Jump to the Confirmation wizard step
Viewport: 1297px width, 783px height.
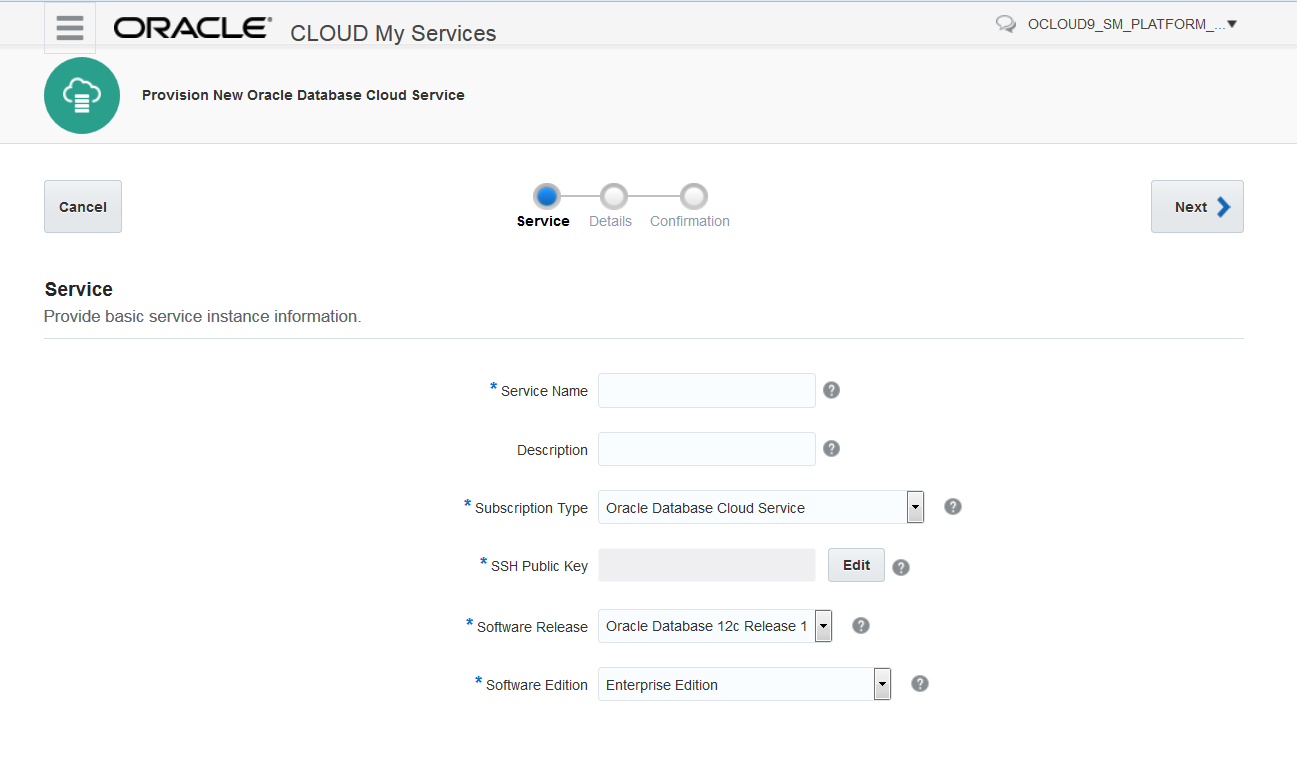click(x=693, y=196)
